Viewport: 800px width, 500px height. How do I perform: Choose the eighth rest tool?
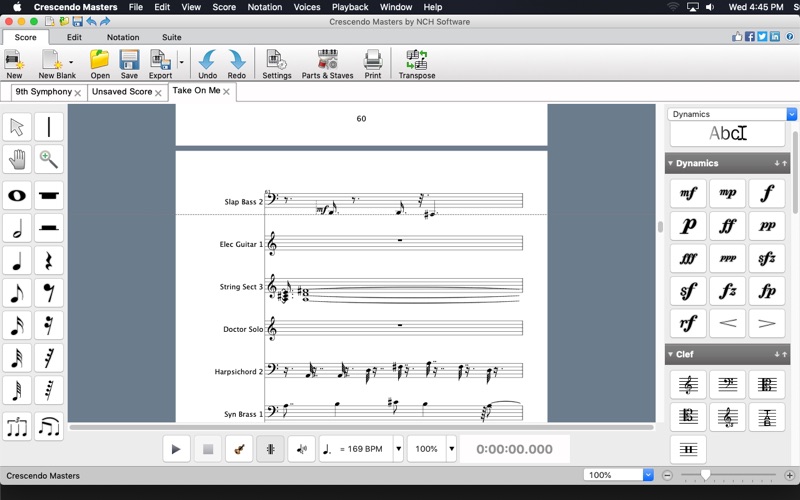tap(49, 293)
